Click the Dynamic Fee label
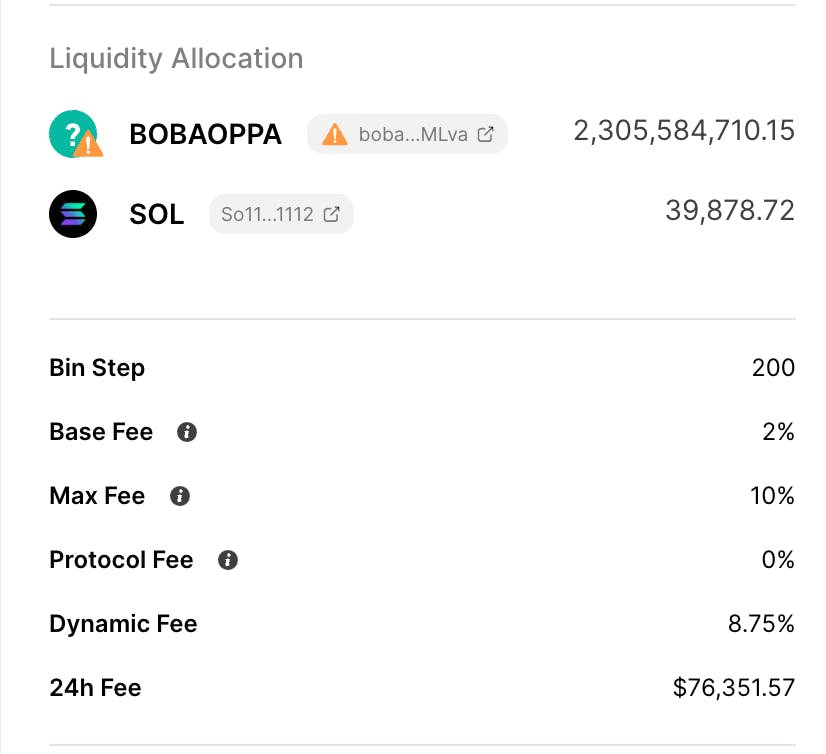 tap(123, 624)
